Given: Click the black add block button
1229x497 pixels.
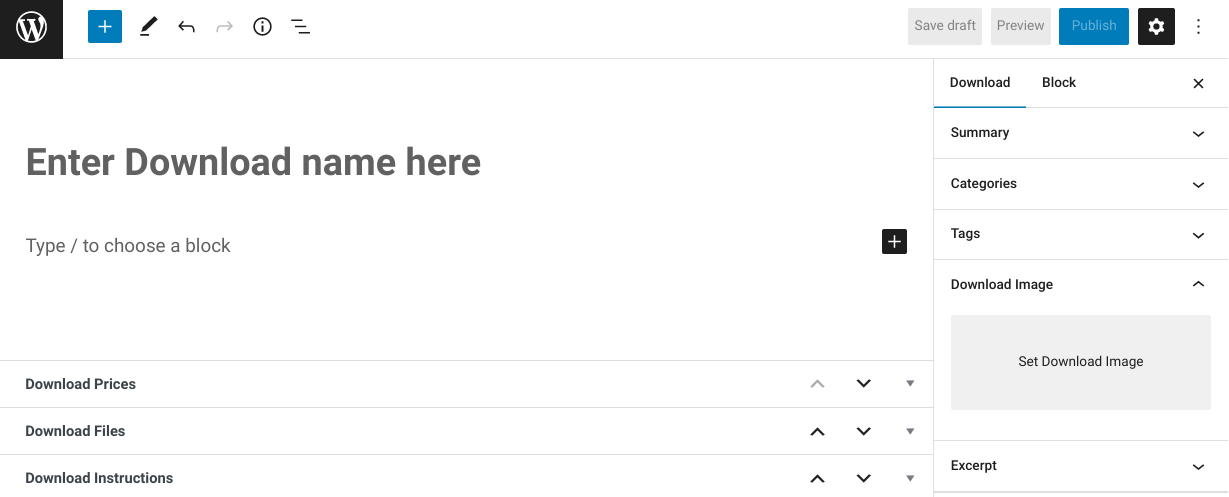Looking at the screenshot, I should click(894, 241).
